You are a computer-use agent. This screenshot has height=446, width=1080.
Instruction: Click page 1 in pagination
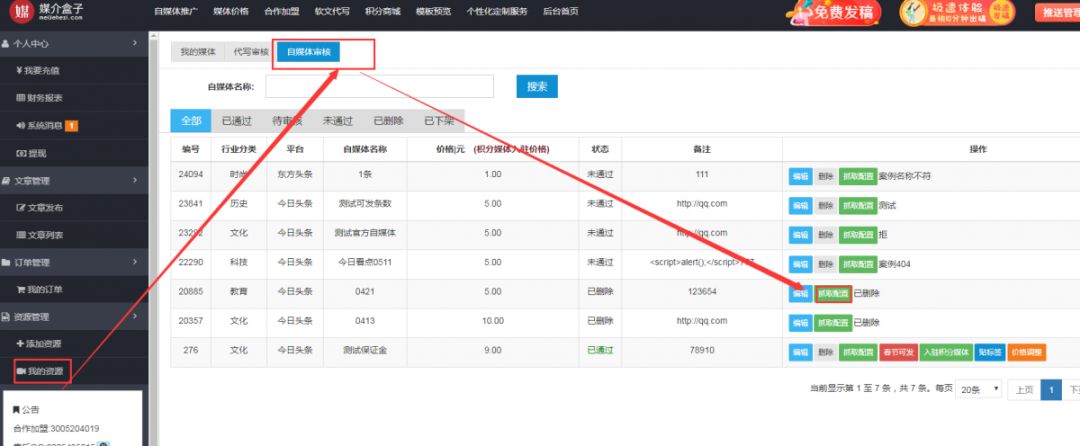point(1050,390)
